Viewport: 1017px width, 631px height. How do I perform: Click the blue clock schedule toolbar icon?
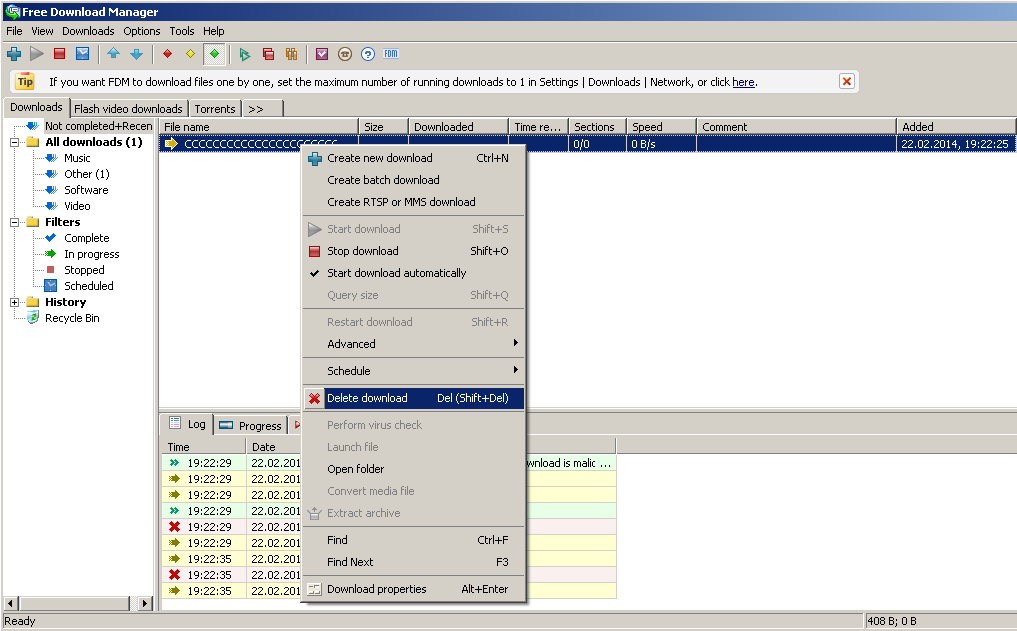[82, 54]
